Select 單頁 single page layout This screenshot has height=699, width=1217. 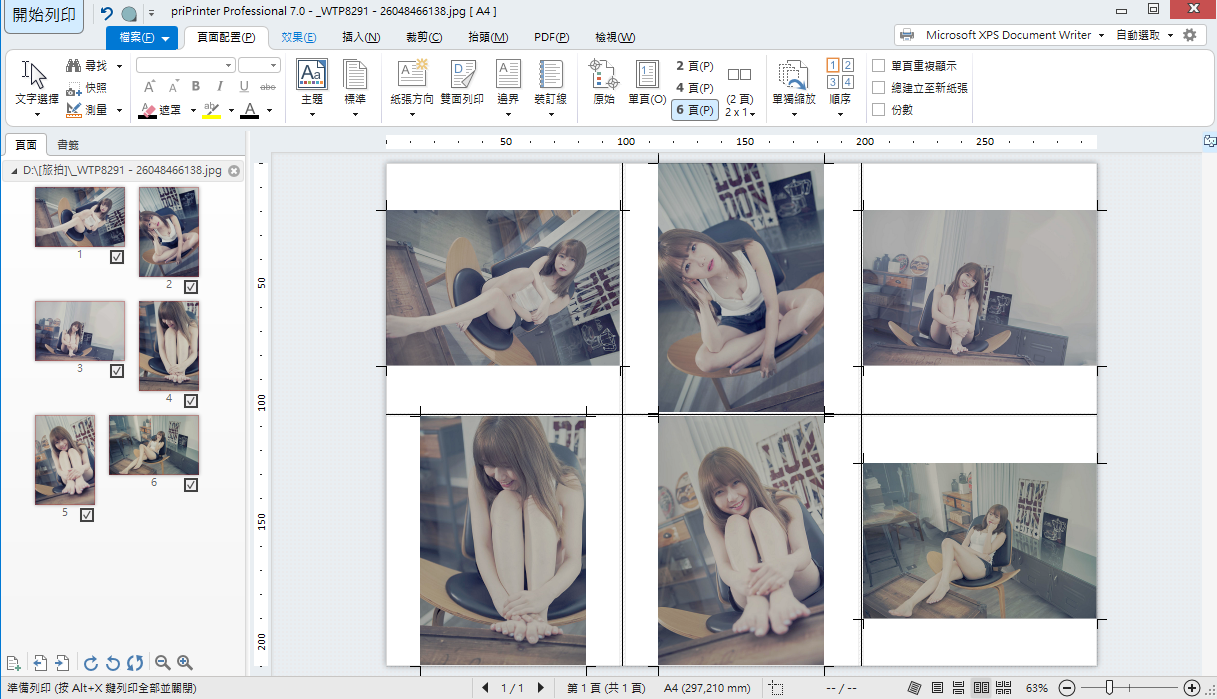pyautogui.click(x=647, y=82)
